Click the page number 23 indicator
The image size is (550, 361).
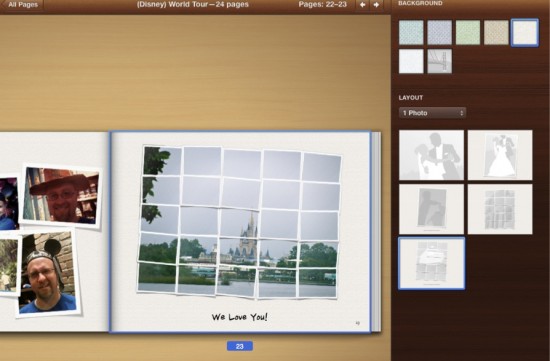coord(240,346)
